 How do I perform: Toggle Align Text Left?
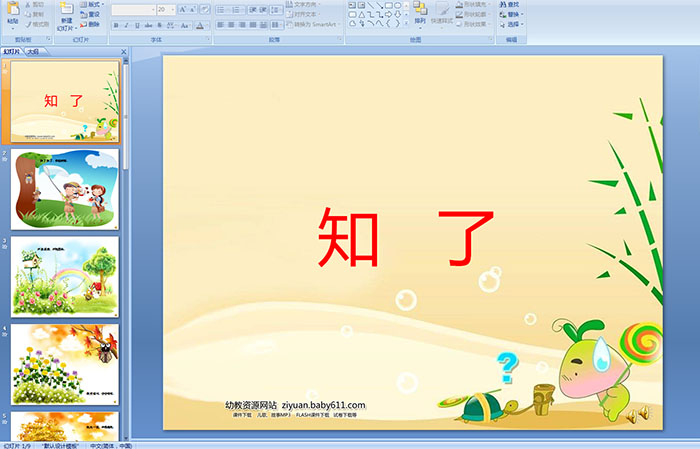[221, 25]
